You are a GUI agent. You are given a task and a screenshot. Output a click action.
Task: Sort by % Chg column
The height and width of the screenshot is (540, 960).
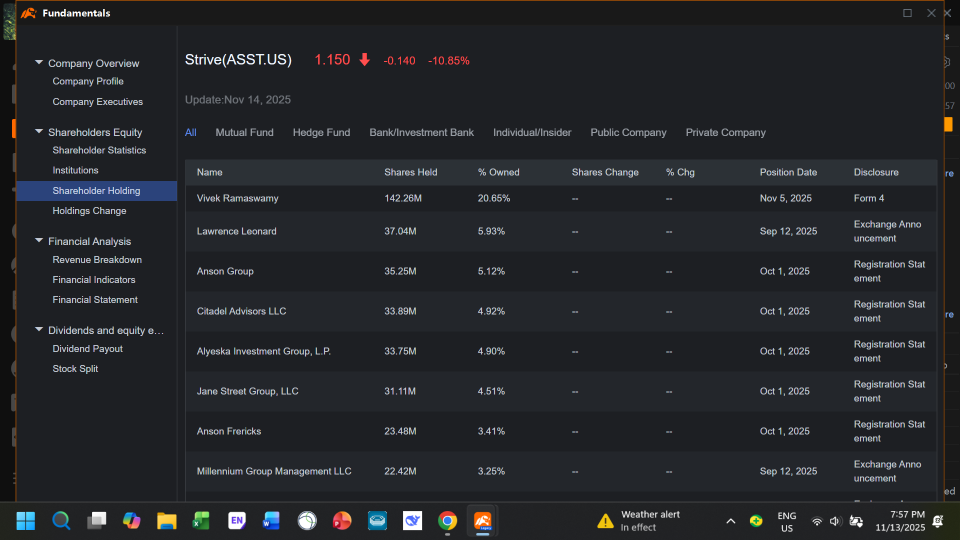[x=680, y=173]
